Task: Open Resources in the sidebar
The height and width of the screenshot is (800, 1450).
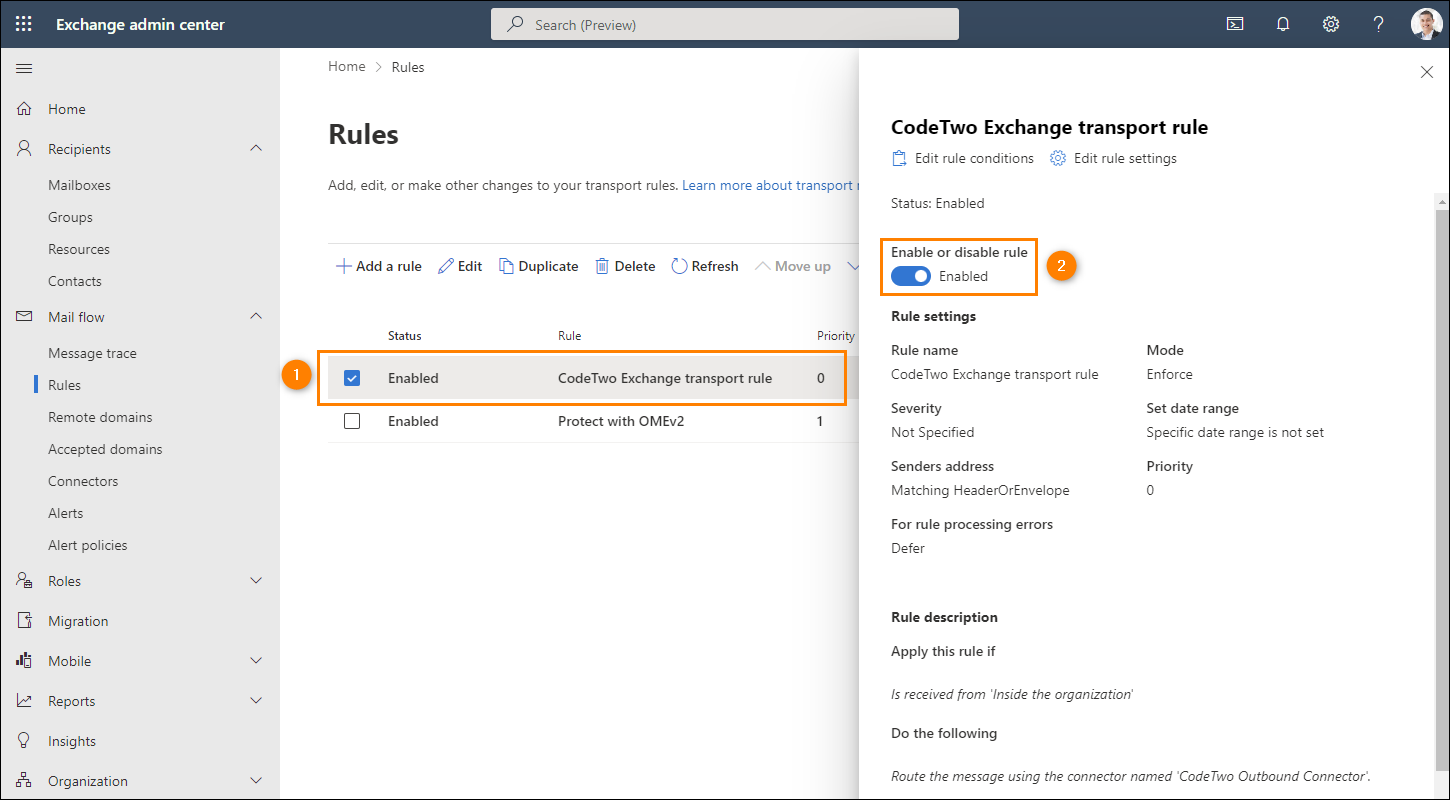Action: (x=79, y=249)
